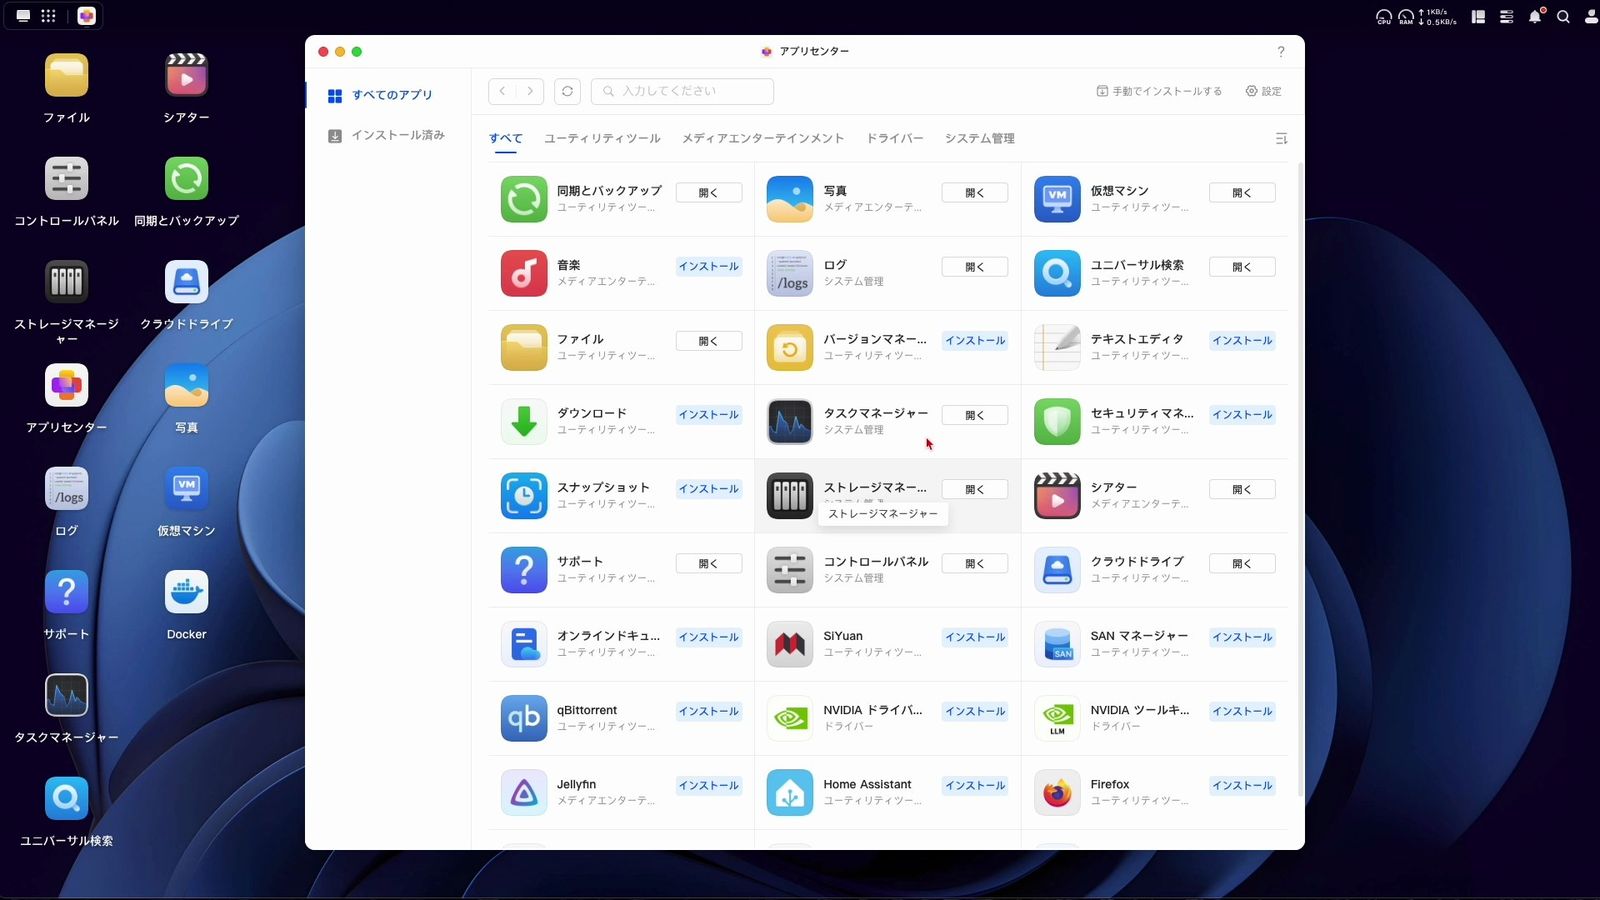
Task: Install Home Assistant
Action: pyautogui.click(x=975, y=786)
